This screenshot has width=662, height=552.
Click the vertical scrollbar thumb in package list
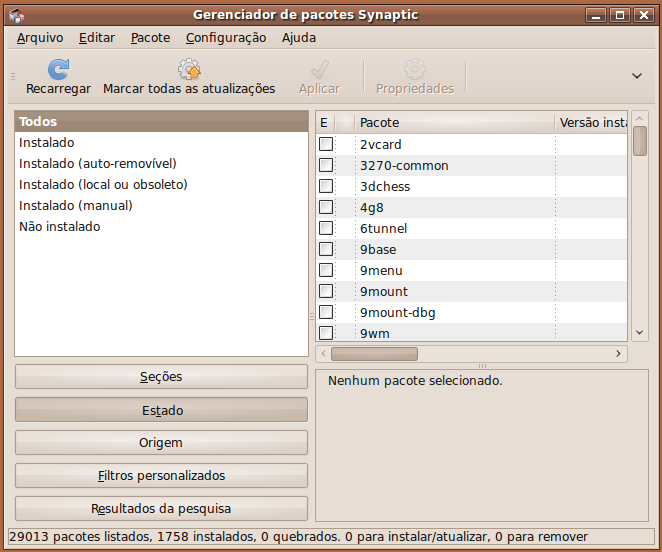tap(640, 141)
